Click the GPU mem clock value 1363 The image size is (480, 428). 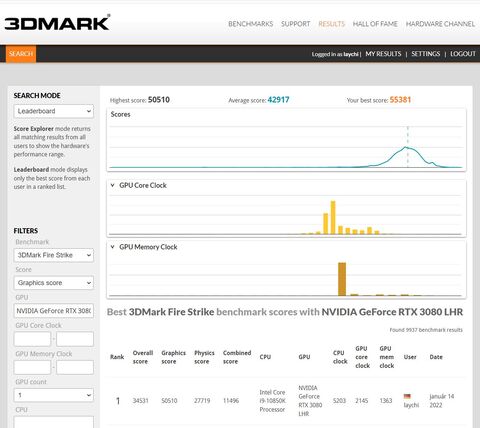(x=386, y=401)
